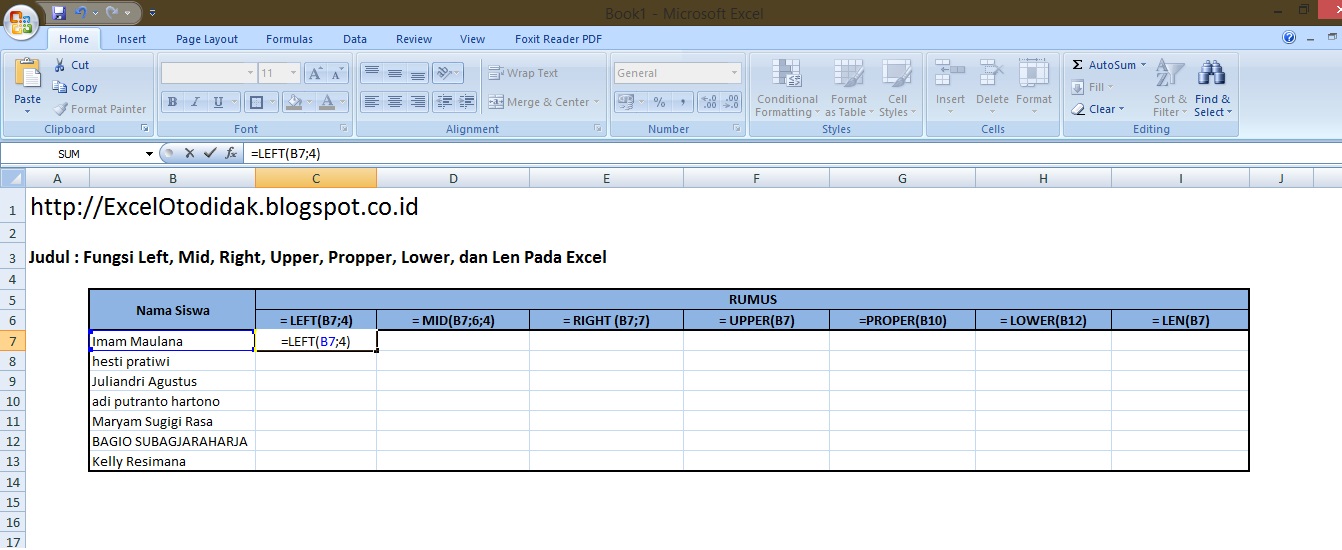Apply comma style
Viewport: 1342px width, 550px height.
click(683, 102)
